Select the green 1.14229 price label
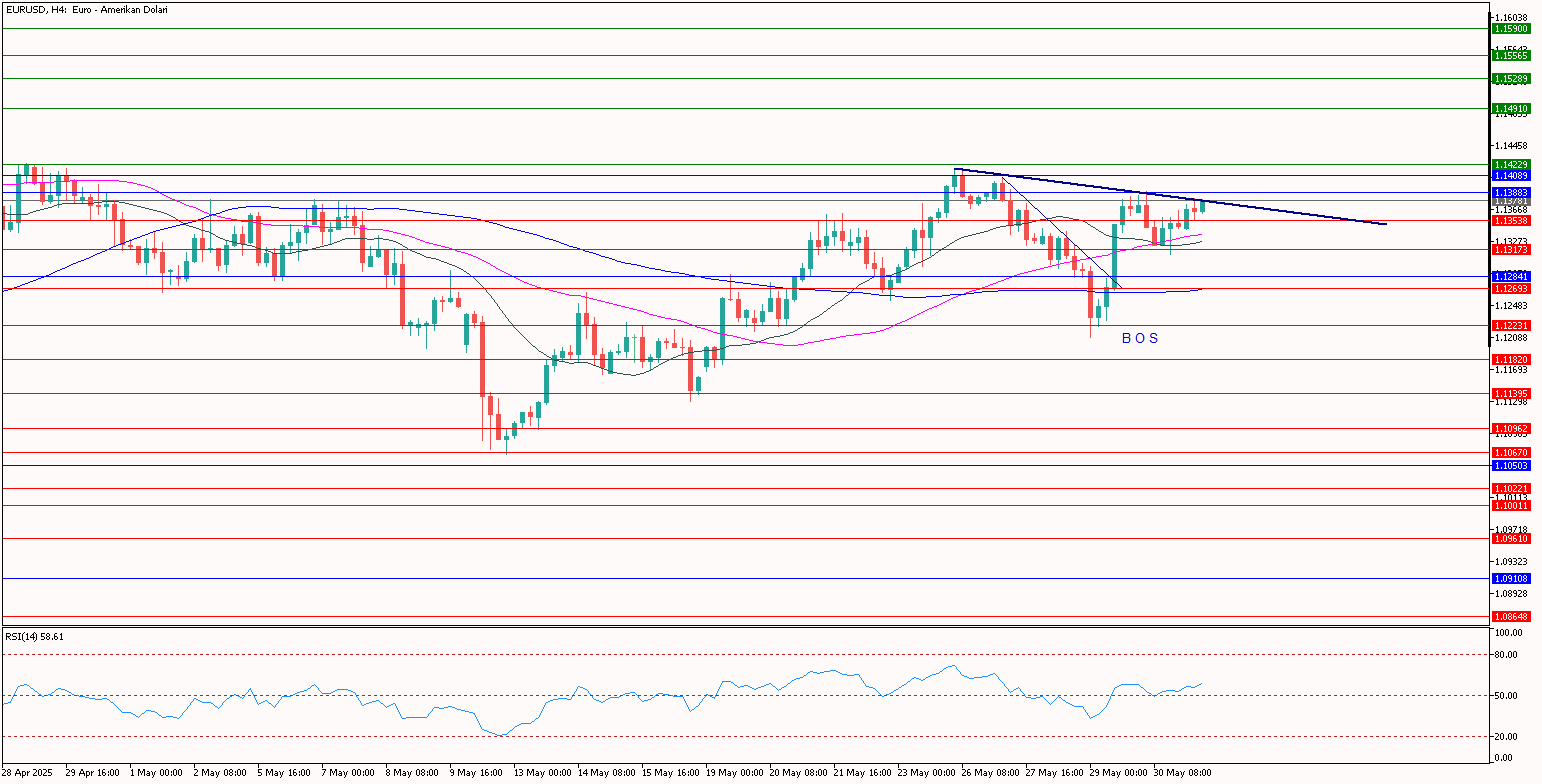This screenshot has width=1542, height=784. [1511, 164]
